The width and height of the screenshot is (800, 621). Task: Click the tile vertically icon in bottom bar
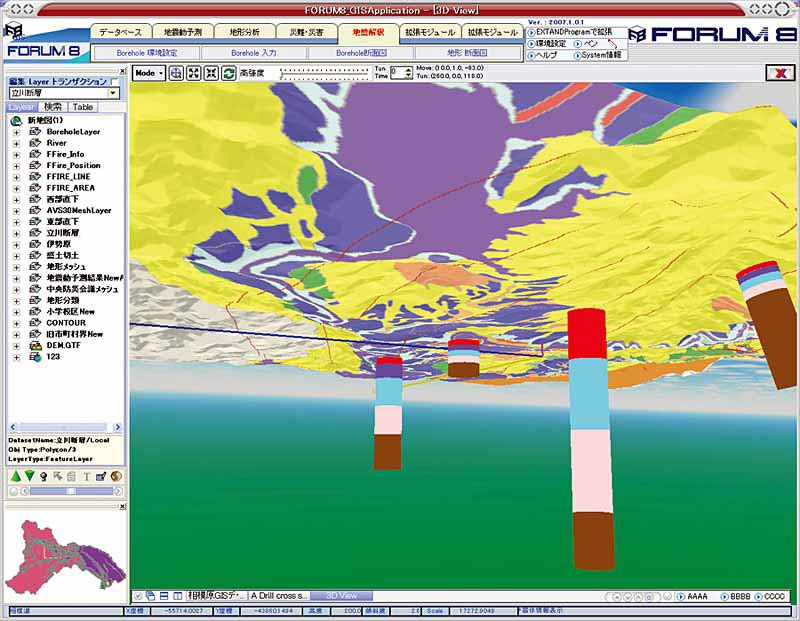[x=178, y=595]
